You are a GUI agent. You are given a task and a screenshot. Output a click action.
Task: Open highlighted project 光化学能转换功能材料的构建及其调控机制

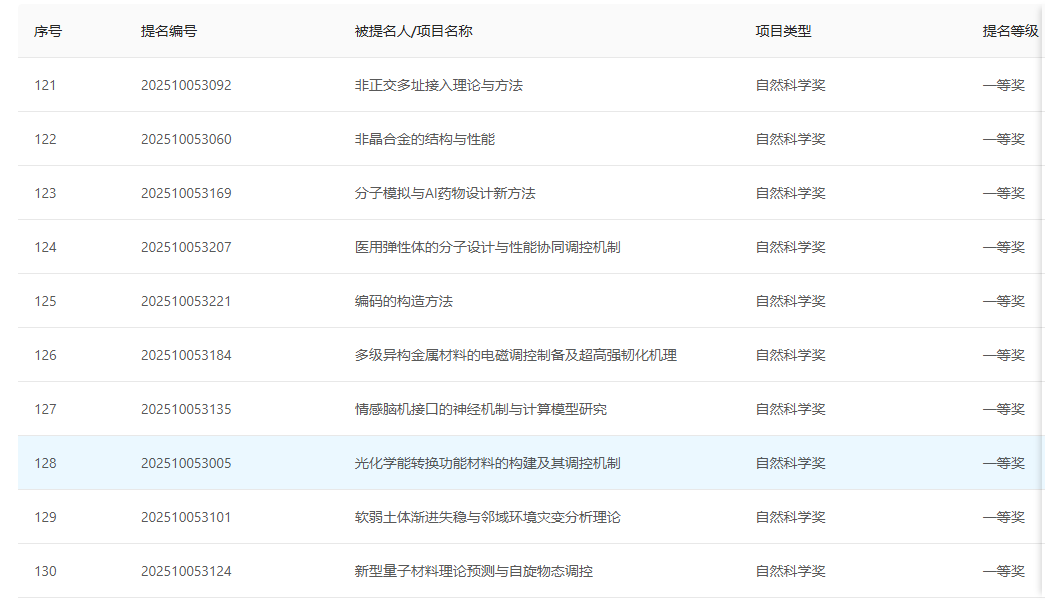pos(487,463)
